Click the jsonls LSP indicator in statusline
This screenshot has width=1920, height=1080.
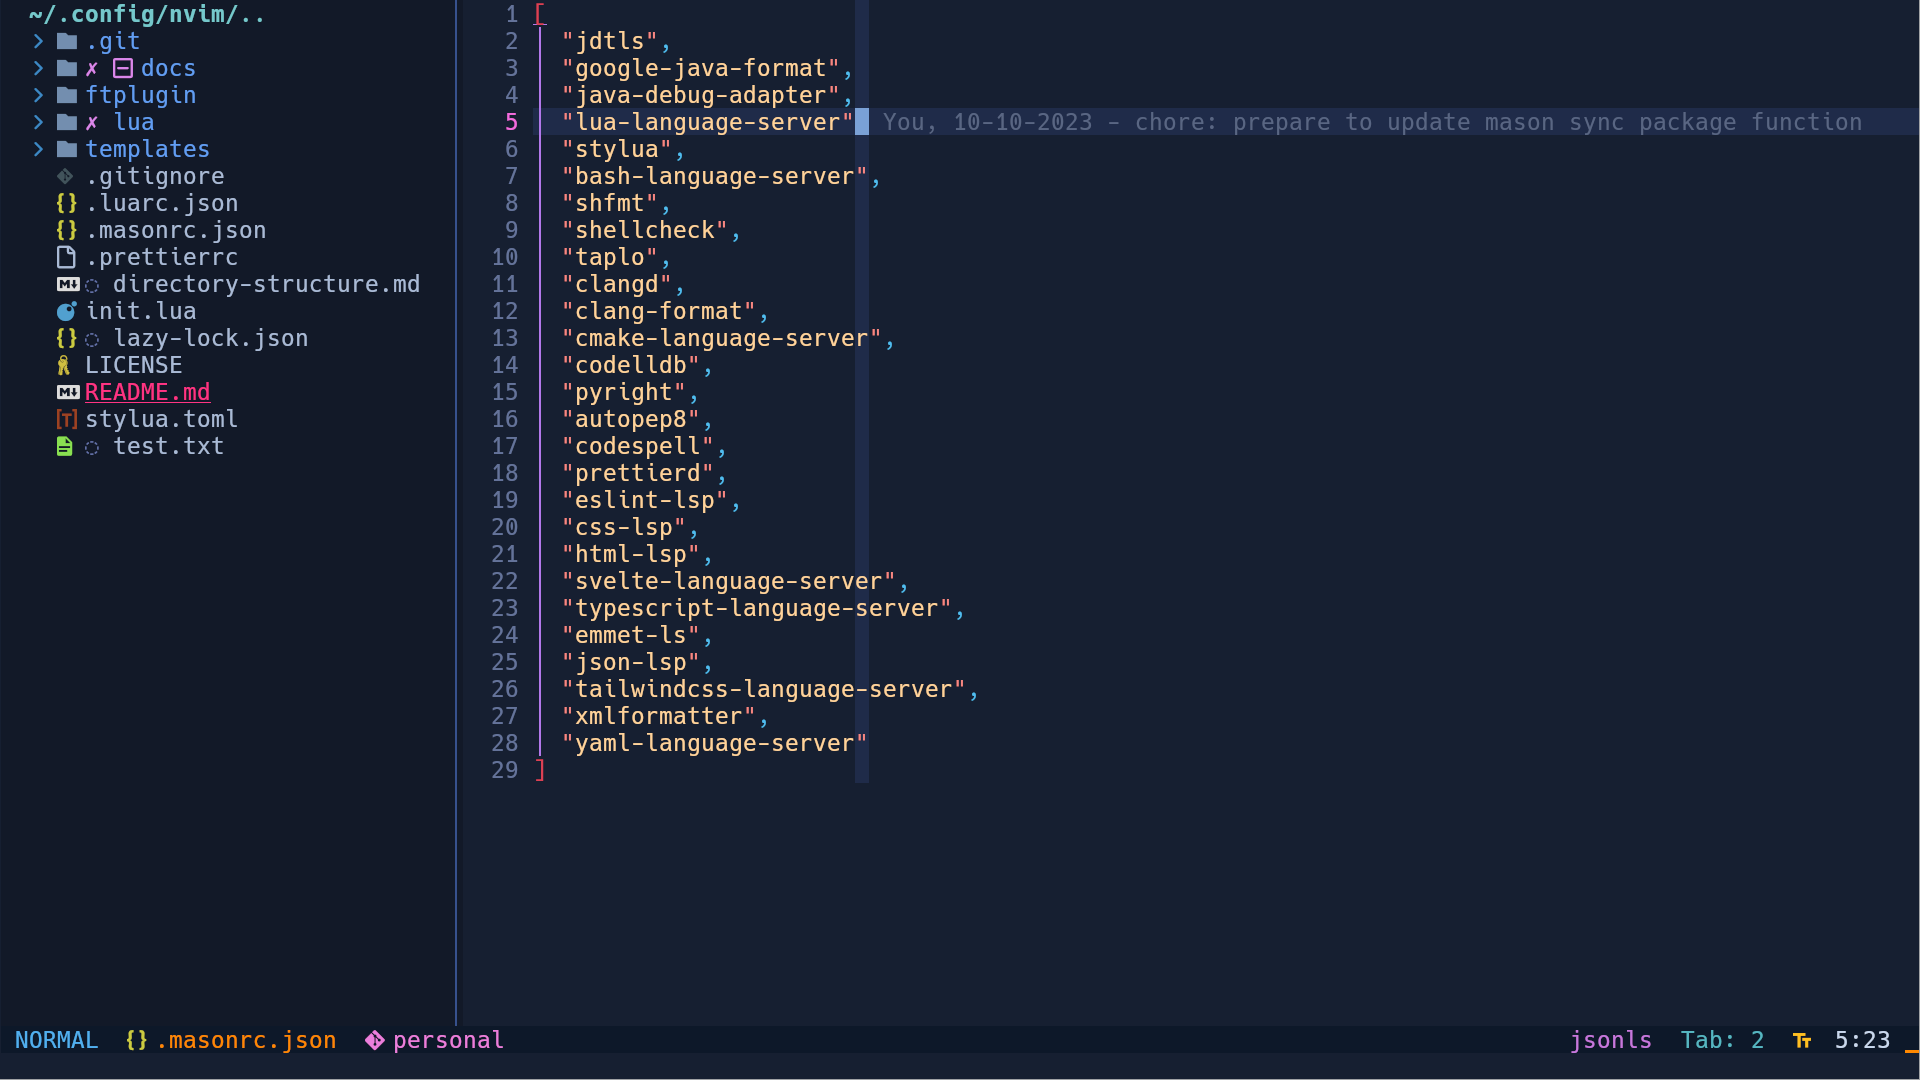pos(1610,1040)
